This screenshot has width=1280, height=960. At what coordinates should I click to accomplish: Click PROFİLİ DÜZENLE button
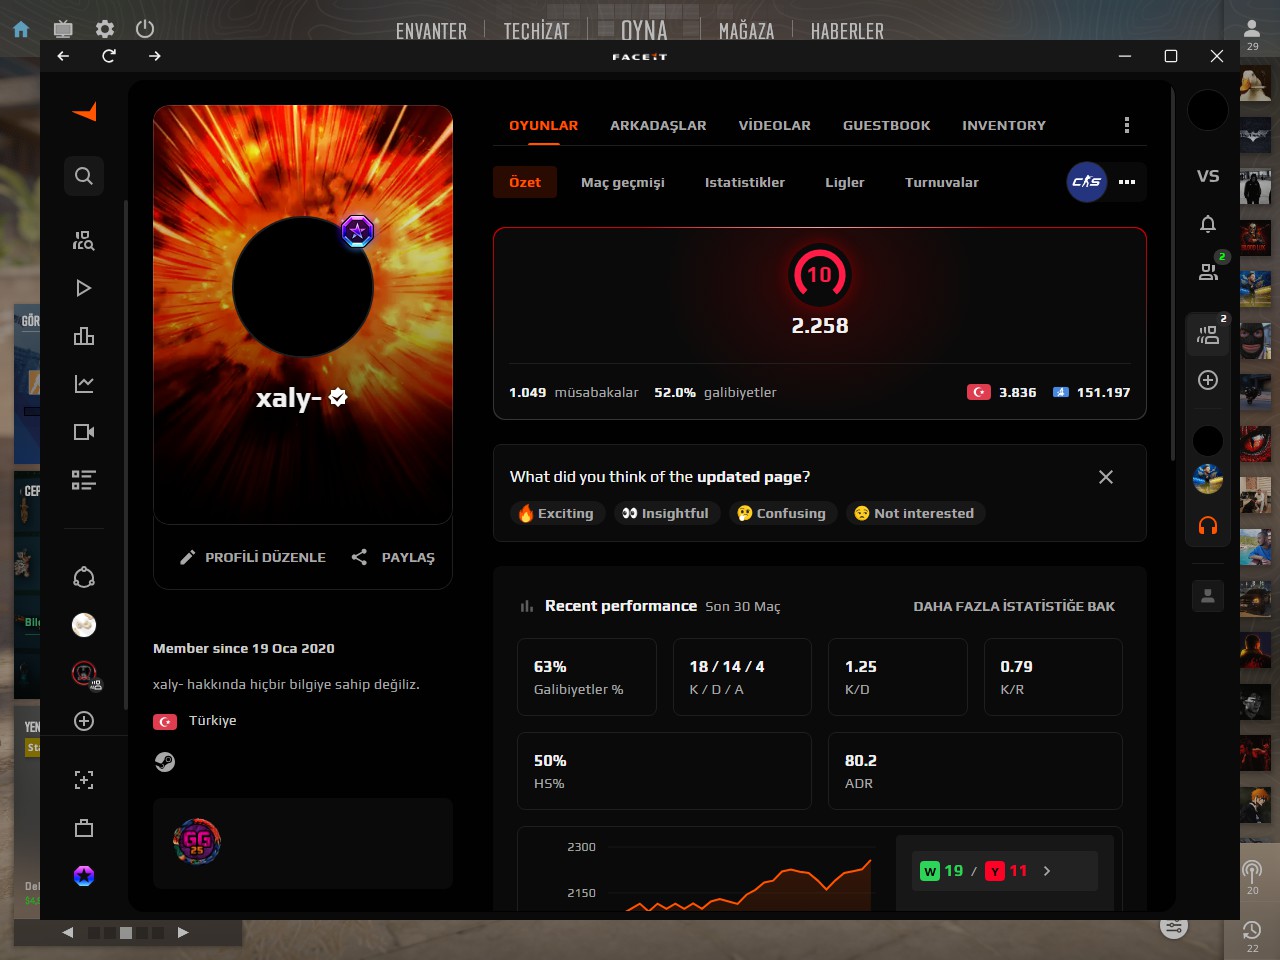click(253, 557)
